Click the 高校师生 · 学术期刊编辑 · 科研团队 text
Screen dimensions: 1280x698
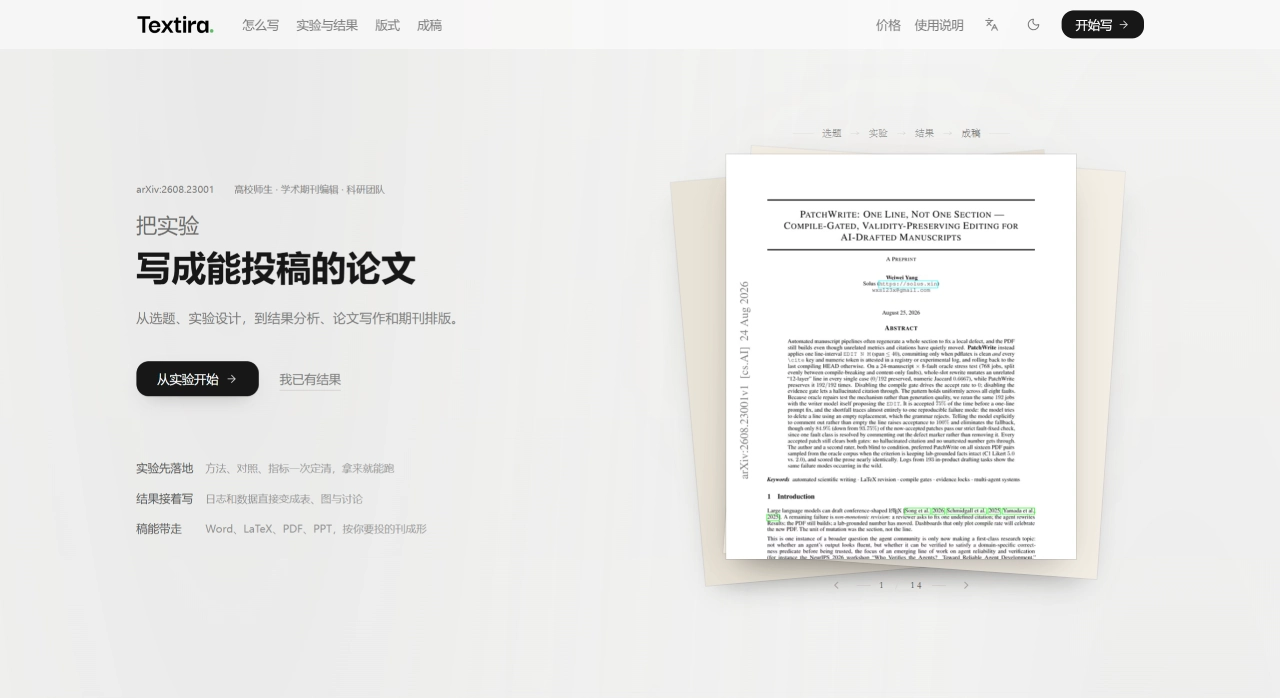pyautogui.click(x=309, y=189)
